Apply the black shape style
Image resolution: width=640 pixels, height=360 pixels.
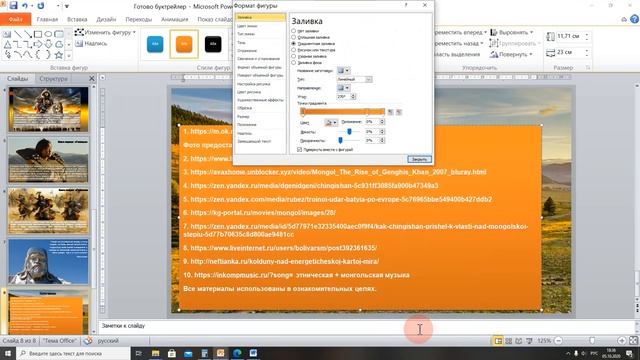[213, 44]
